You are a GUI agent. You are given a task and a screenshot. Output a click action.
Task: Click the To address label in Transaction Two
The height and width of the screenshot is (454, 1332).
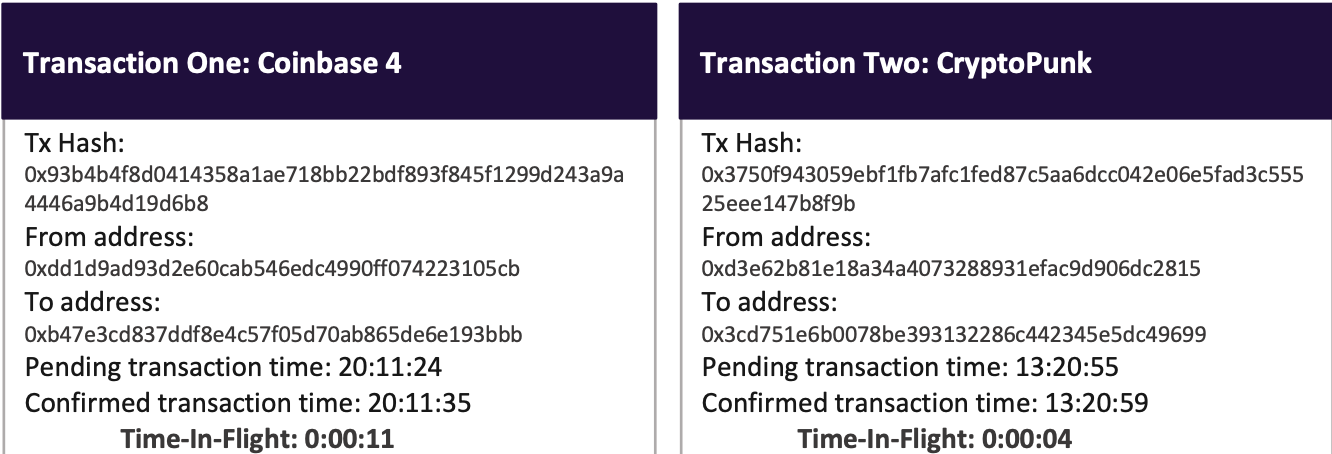(x=770, y=302)
